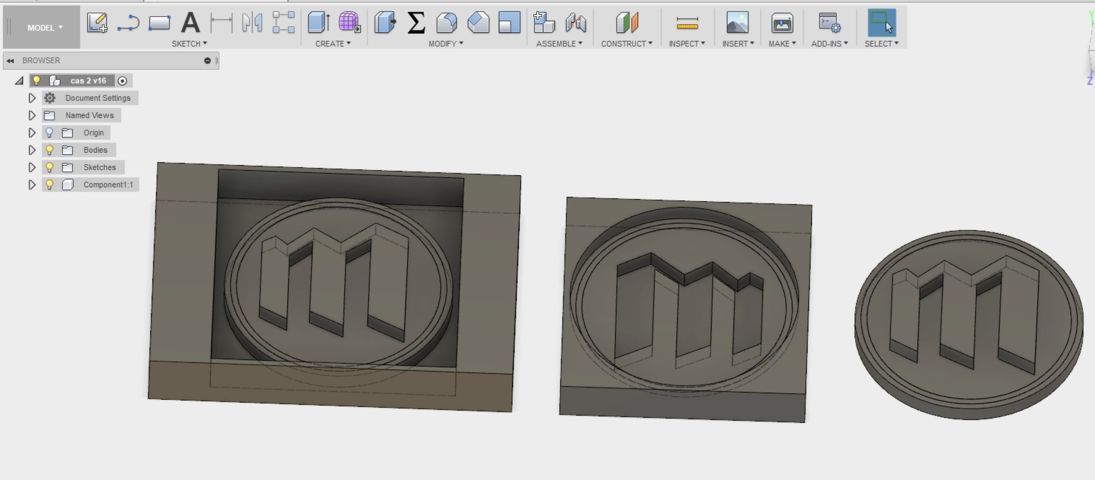The width and height of the screenshot is (1095, 480).
Task: Select the Fillet tool
Action: [x=446, y=23]
